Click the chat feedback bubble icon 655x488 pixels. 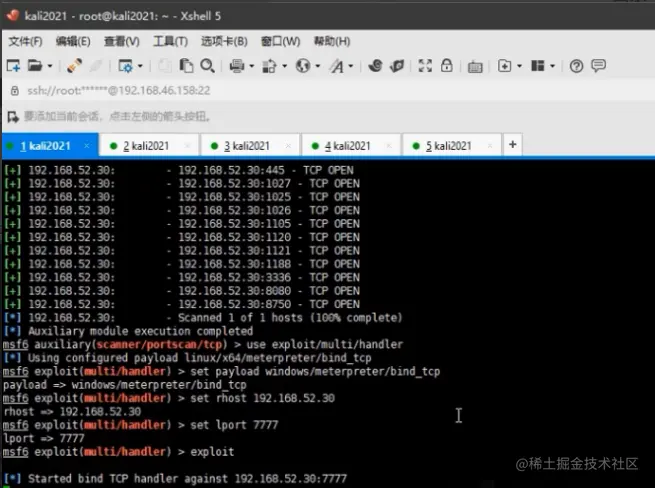click(x=598, y=66)
